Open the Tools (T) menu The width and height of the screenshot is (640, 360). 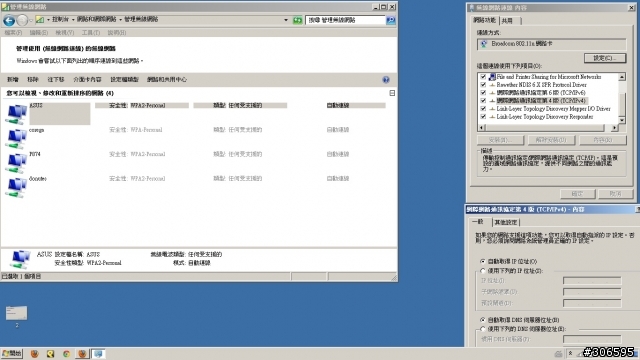[x=91, y=33]
